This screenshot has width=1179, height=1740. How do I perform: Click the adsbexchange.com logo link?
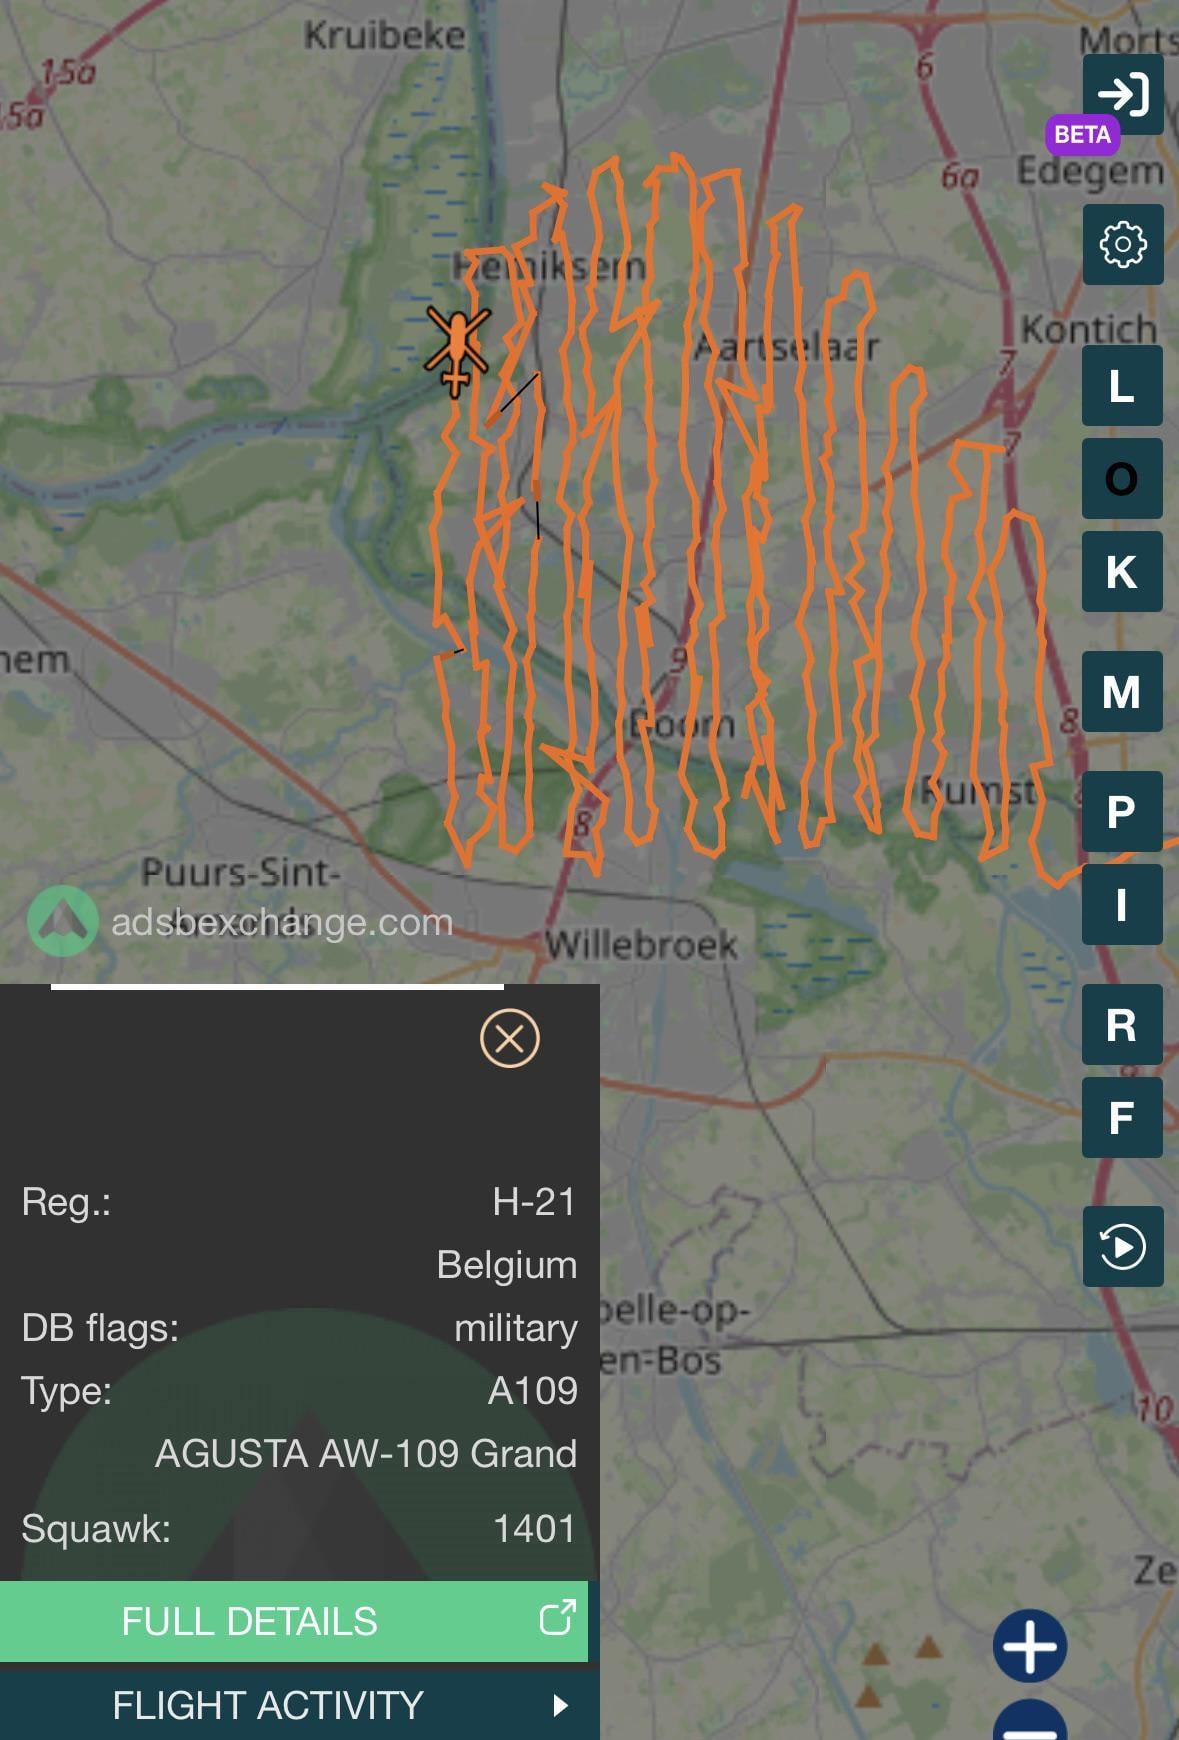click(240, 921)
